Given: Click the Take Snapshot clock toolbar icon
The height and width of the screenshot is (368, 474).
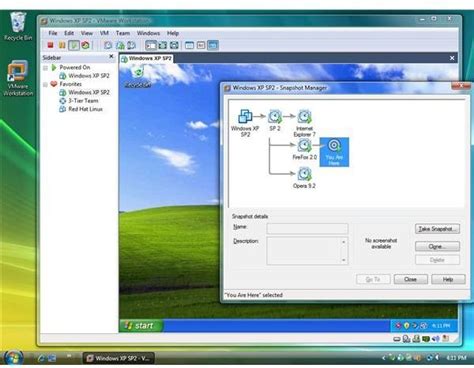Looking at the screenshot, I should [x=108, y=45].
